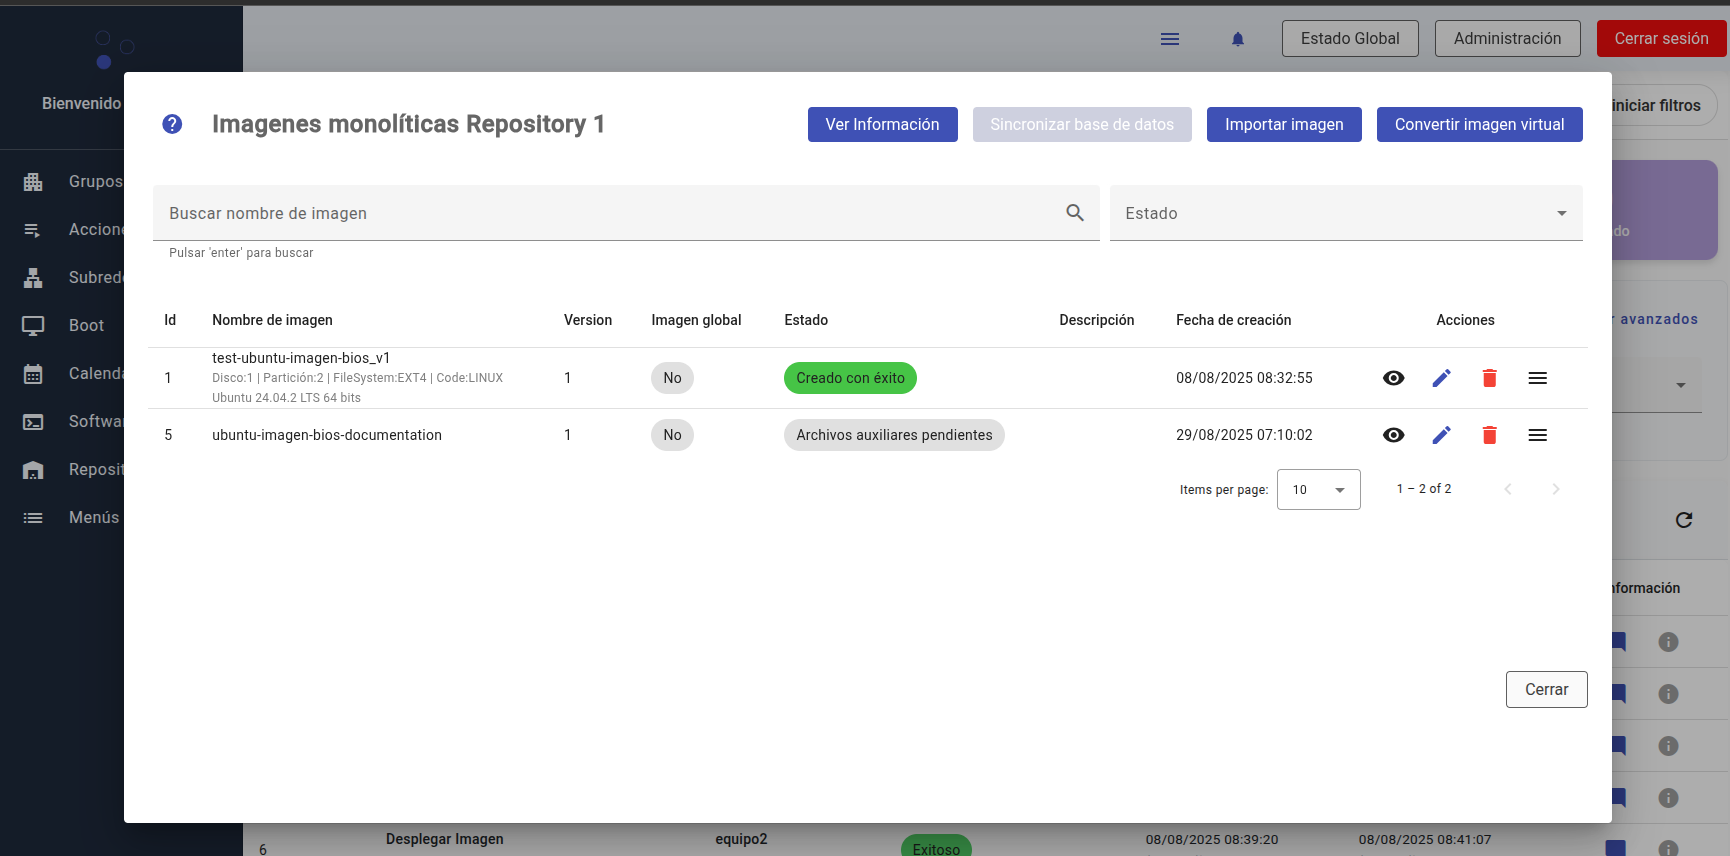Open the Boot sidebar menu item
This screenshot has width=1730, height=856.
86,325
